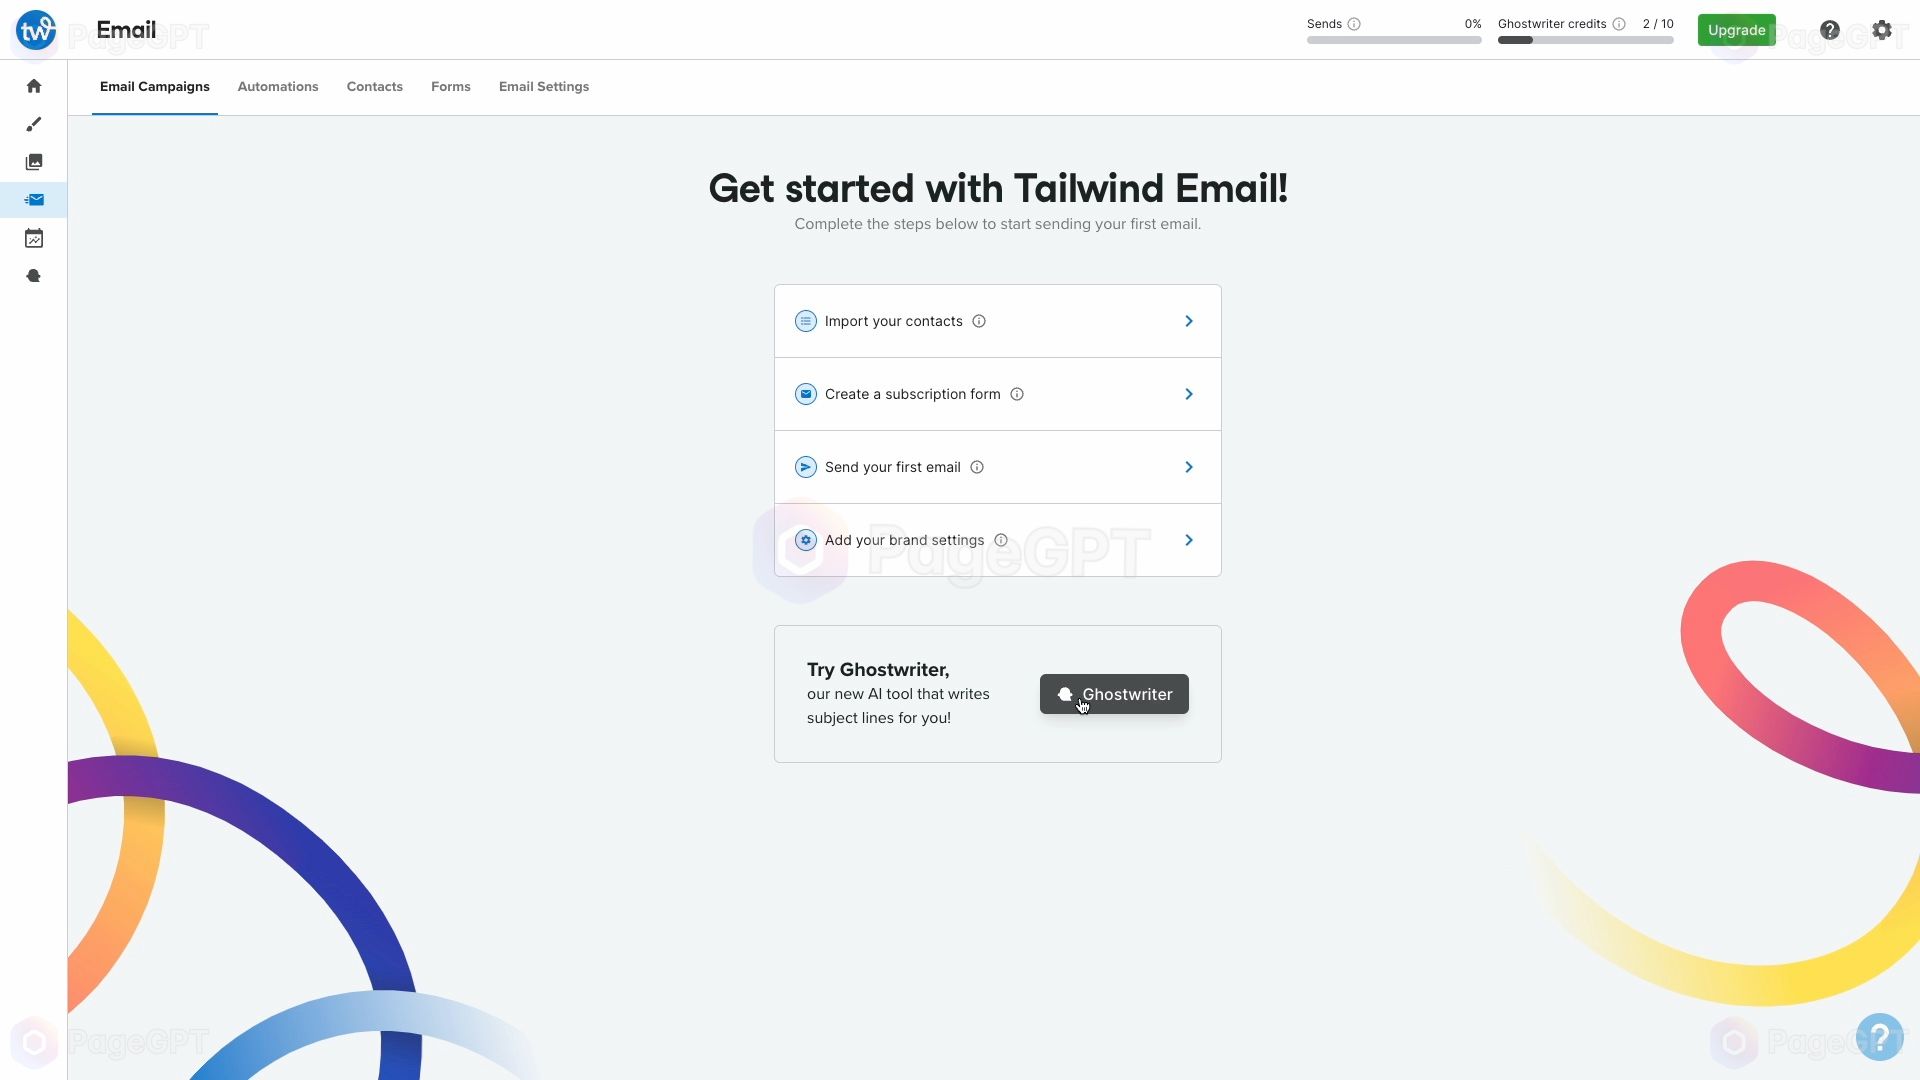This screenshot has width=1920, height=1080.
Task: Toggle the brand settings step completion
Action: [x=806, y=539]
